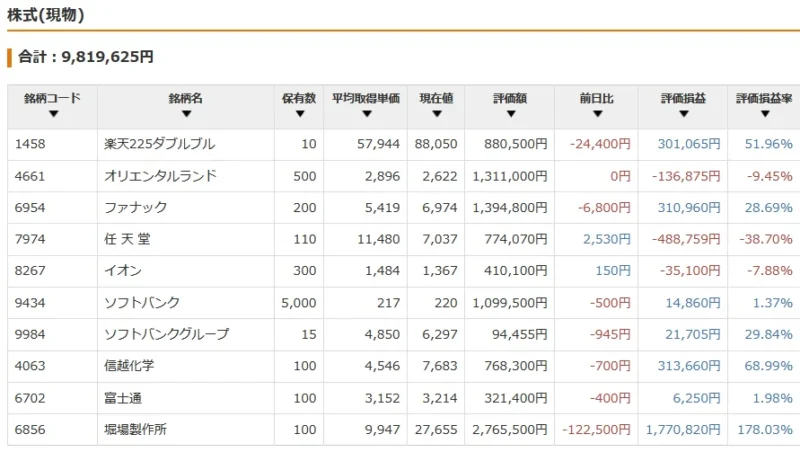This screenshot has height=452, width=800.
Task: Click valuation 880,500円 for 楽天225ダブルブル
Action: coord(516,144)
